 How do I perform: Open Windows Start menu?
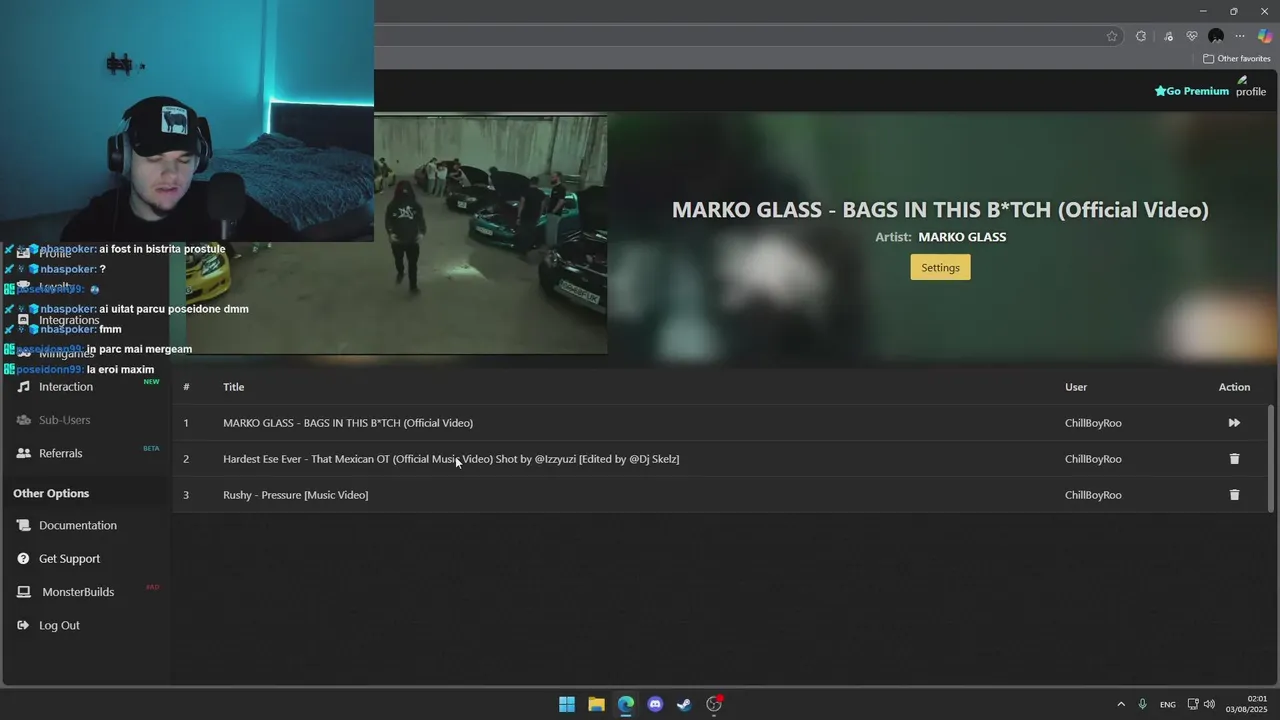pyautogui.click(x=567, y=704)
